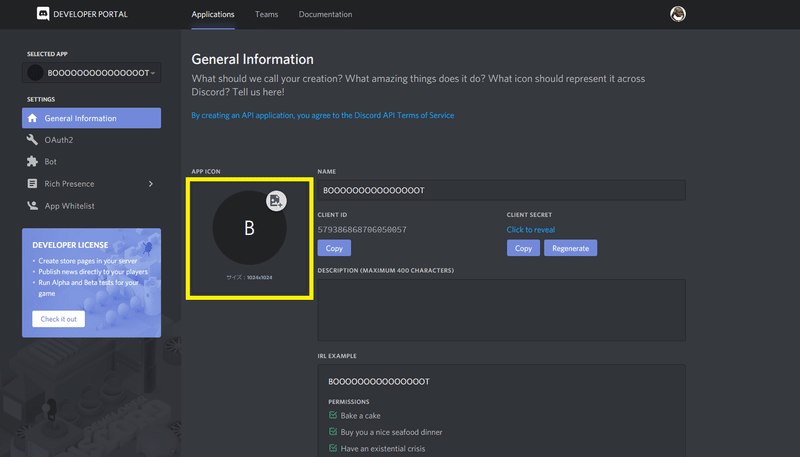Click the DEVELOPER PORTAL title text
The height and width of the screenshot is (457, 800).
90,14
